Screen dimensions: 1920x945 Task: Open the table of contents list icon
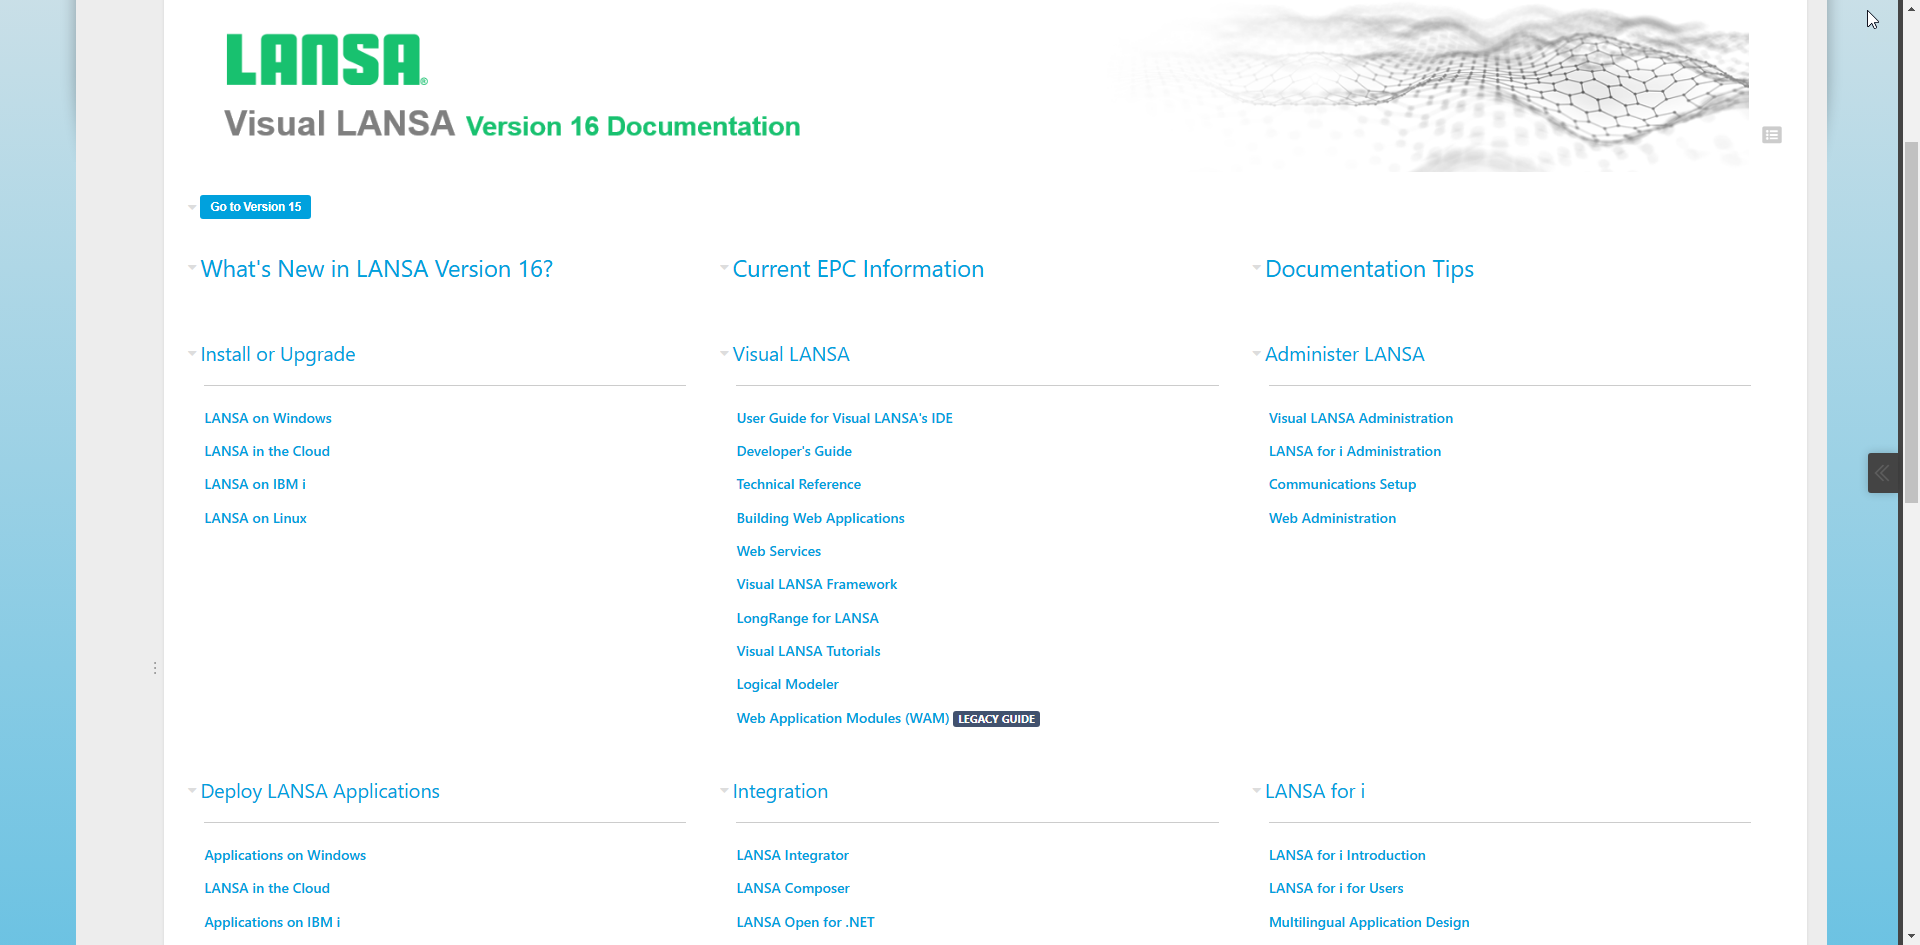[x=1772, y=135]
